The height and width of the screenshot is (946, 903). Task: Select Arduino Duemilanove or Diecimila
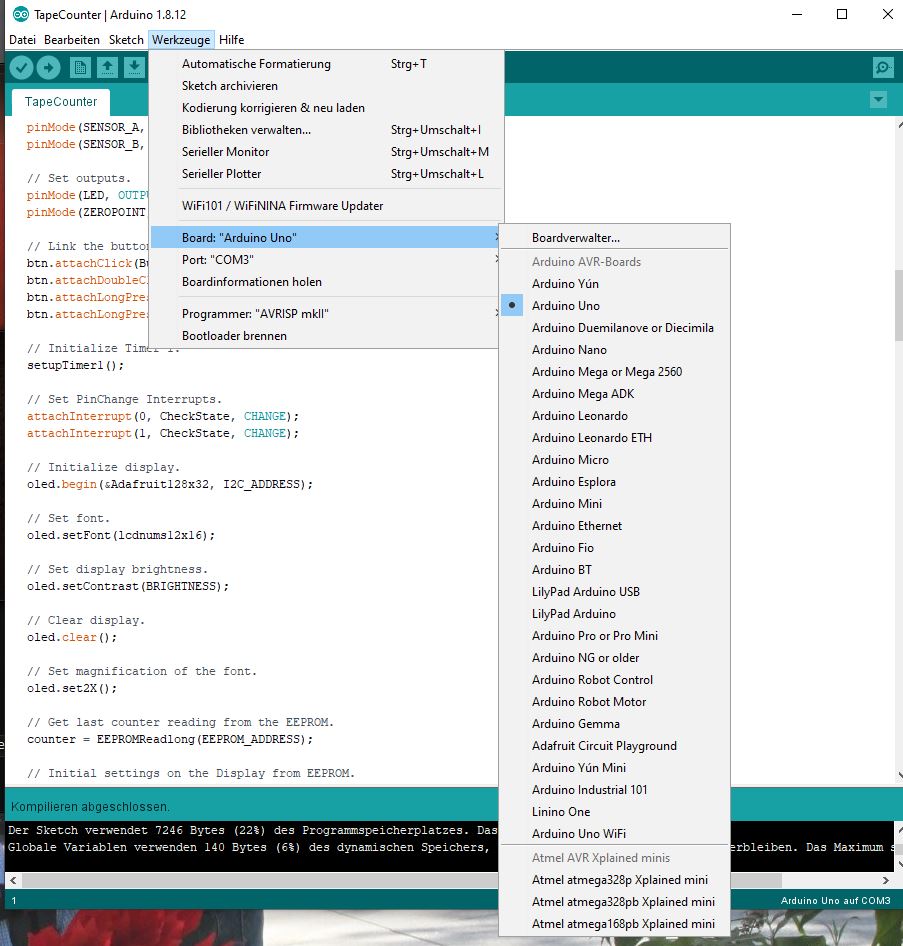(615, 328)
